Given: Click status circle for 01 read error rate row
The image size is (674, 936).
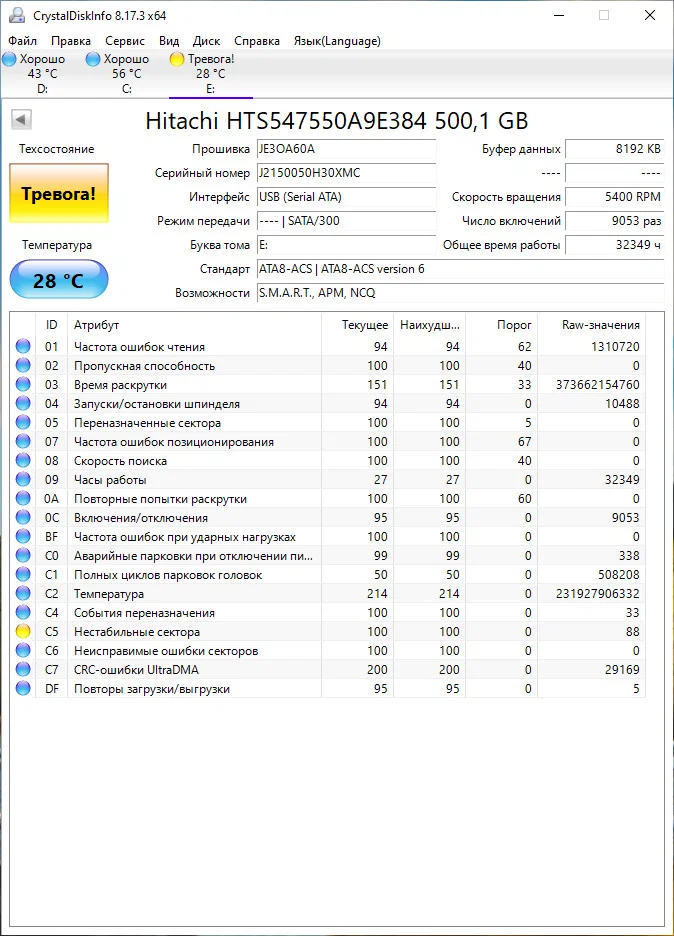Looking at the screenshot, I should (23, 346).
